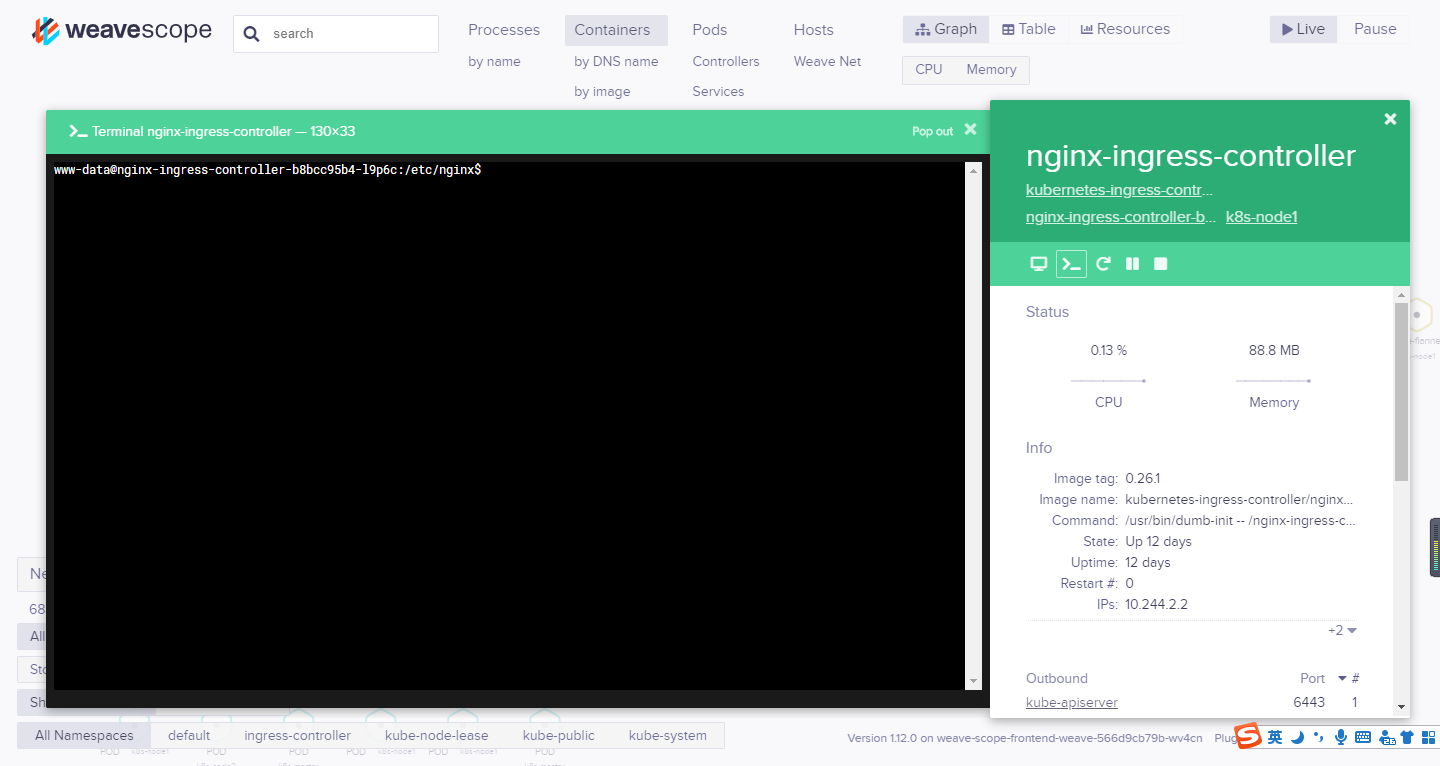The image size is (1440, 766).
Task: Pause the live updates
Action: pos(1375,29)
